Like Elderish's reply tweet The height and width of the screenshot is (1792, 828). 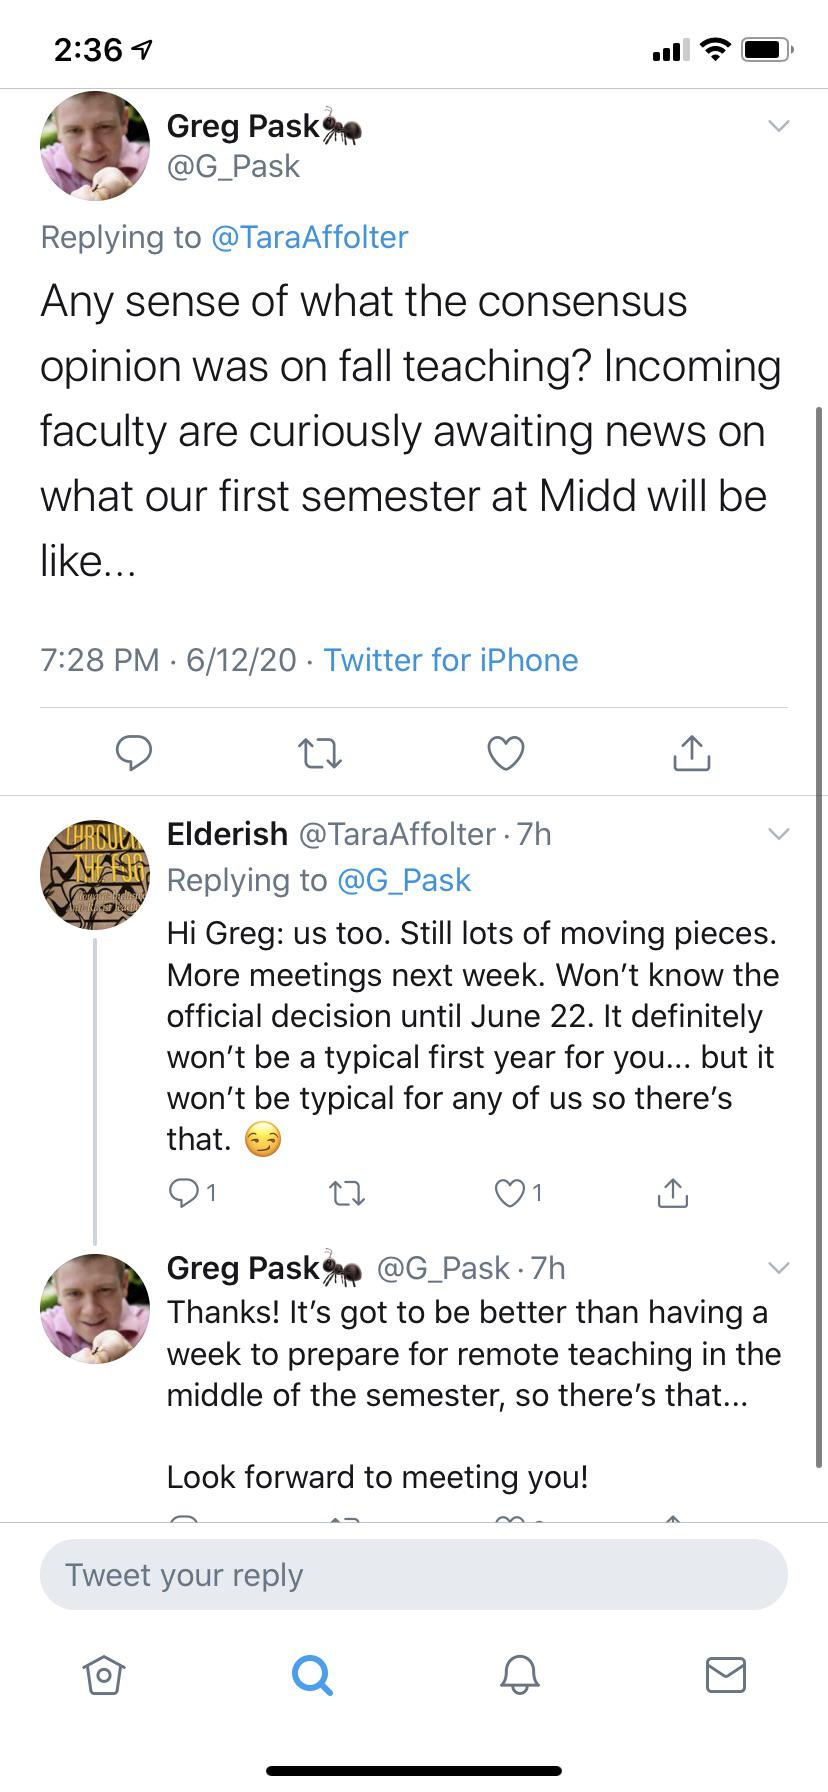click(x=511, y=1192)
